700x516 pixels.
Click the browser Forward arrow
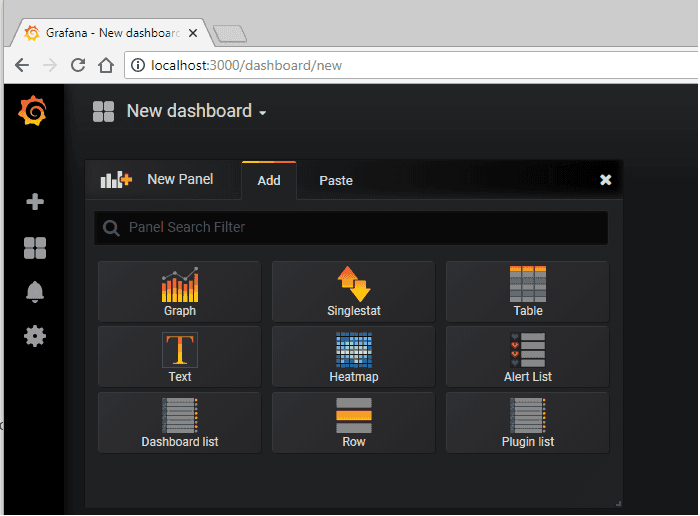(x=50, y=66)
